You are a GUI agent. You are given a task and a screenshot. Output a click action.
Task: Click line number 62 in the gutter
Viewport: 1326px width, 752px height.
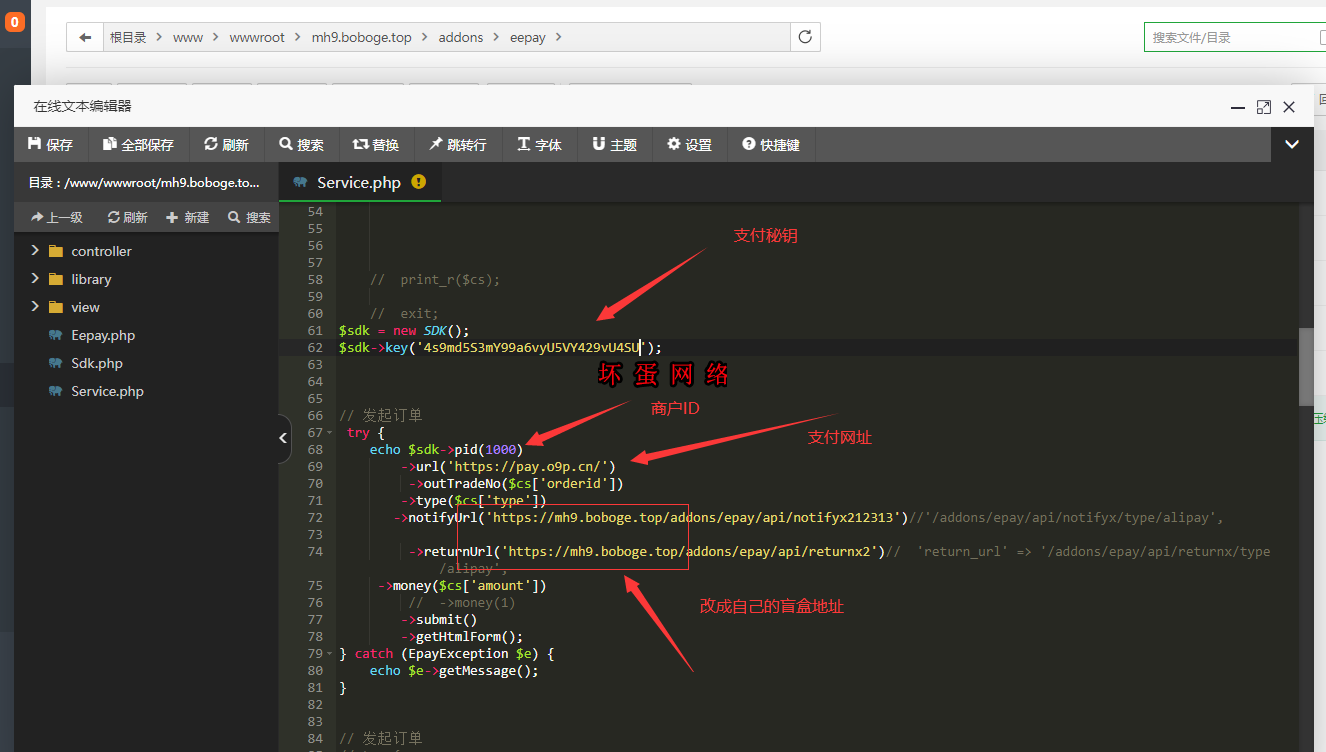point(315,347)
